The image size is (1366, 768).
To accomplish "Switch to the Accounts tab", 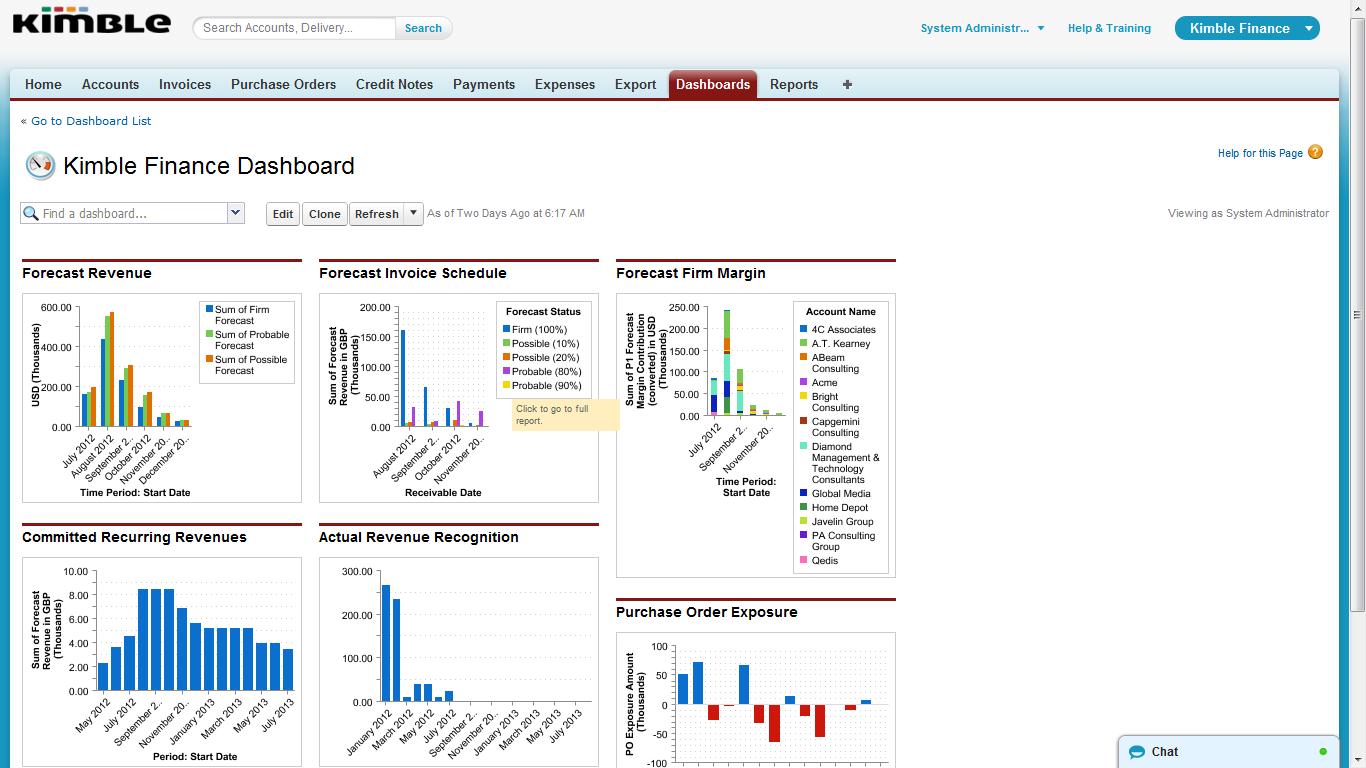I will [110, 85].
